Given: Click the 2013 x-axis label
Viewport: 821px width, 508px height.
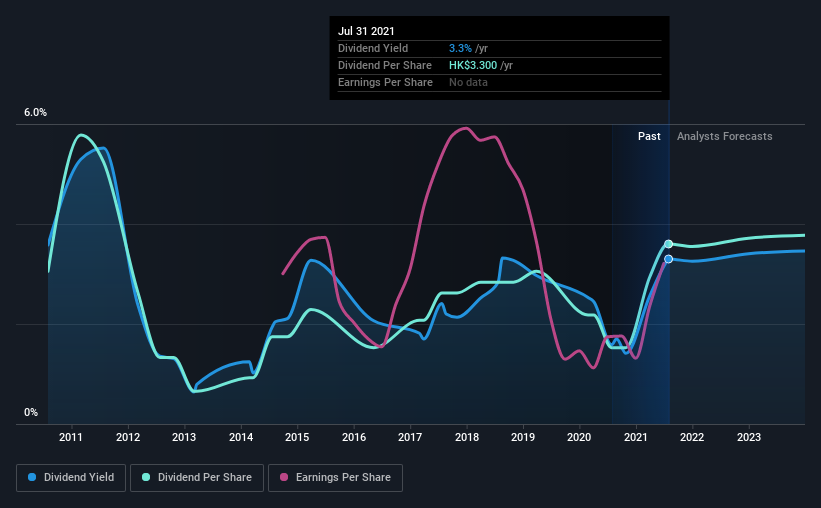Looking at the screenshot, I should click(184, 437).
